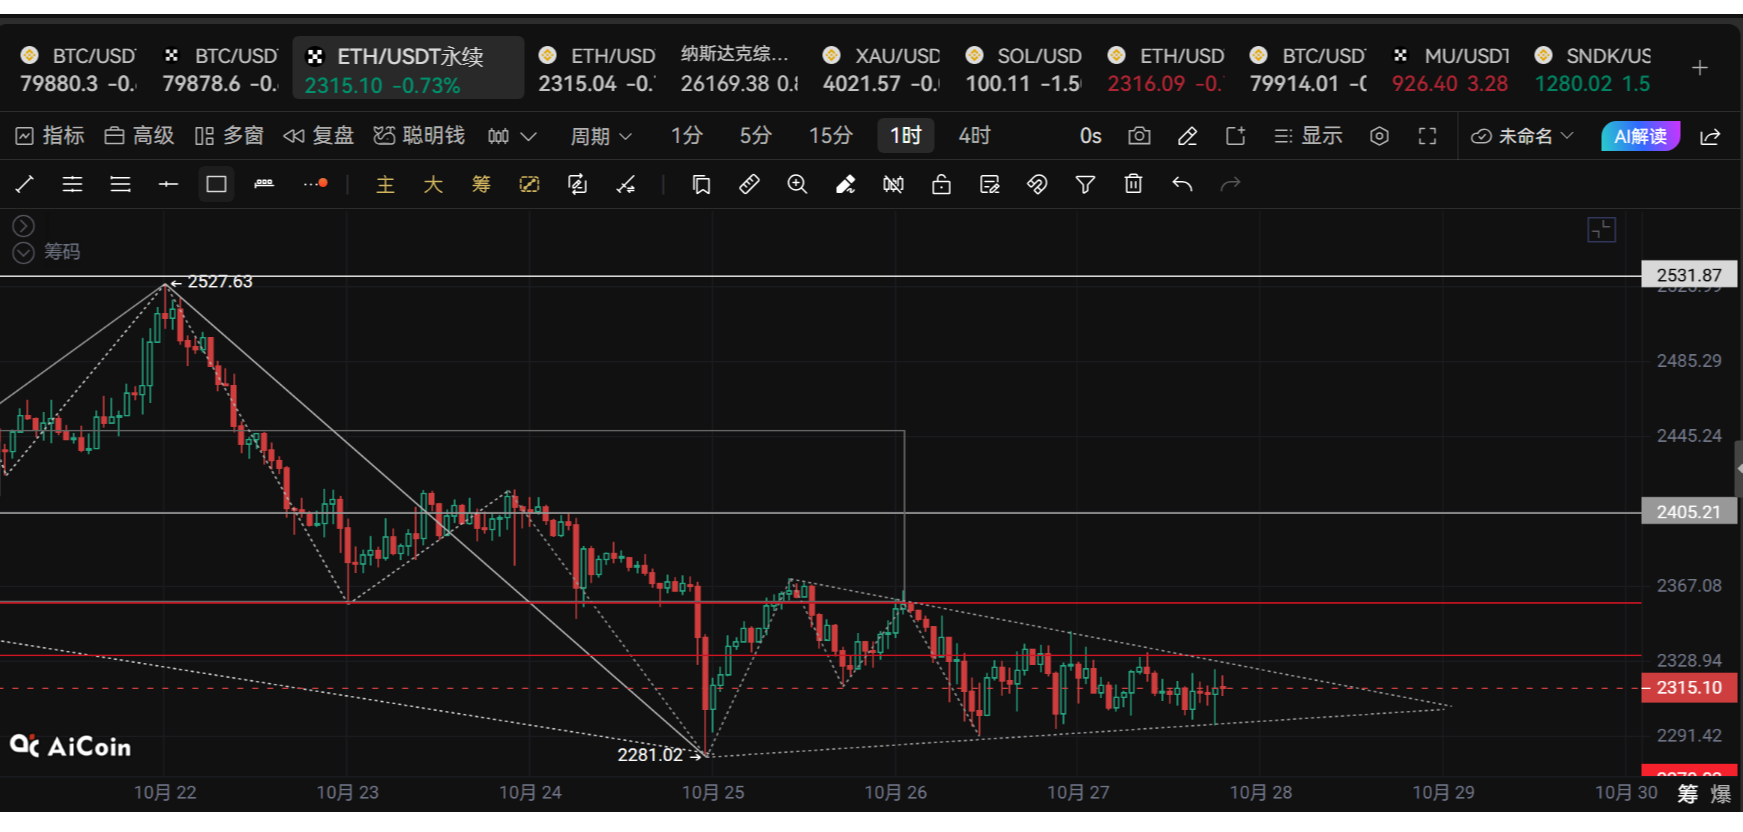The width and height of the screenshot is (1743, 832).
Task: Open chart settings hexagon icon
Action: (x=1379, y=136)
